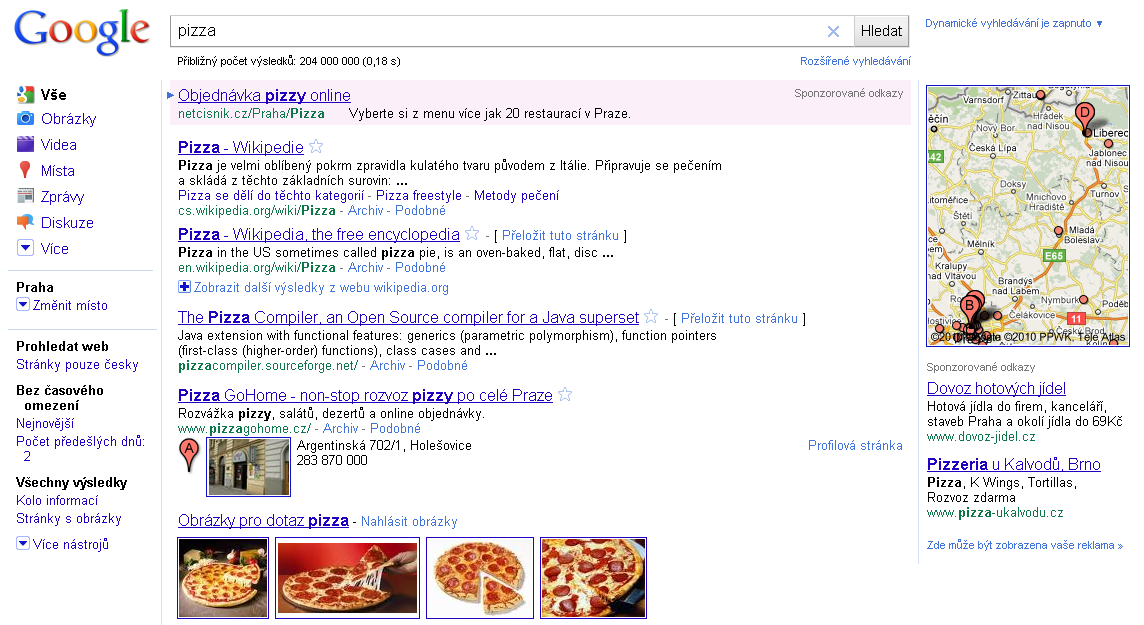Open Kolo informací view
The height and width of the screenshot is (625, 1144).
click(57, 500)
